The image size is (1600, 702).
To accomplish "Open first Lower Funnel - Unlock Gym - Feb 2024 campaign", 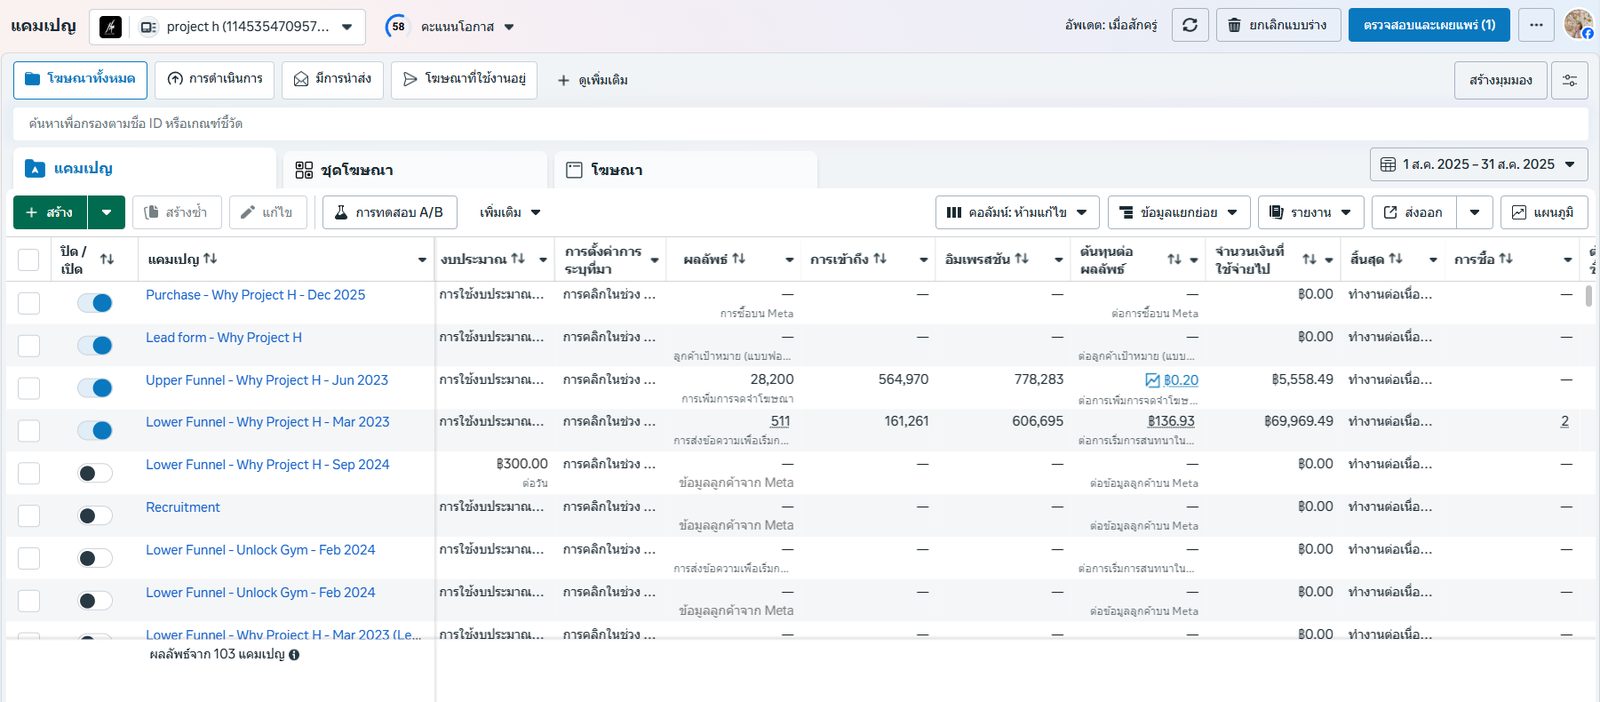I will coord(260,550).
